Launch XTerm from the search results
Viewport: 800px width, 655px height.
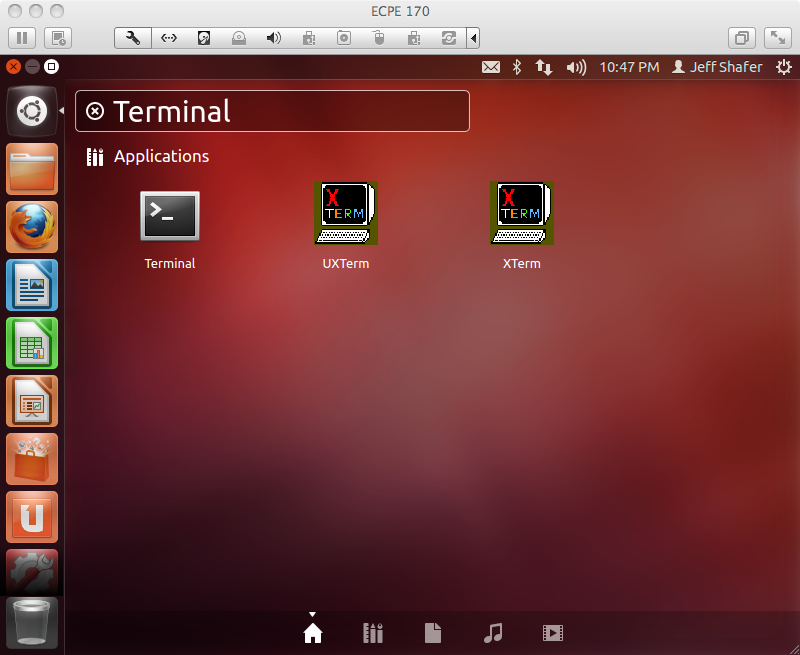(x=521, y=213)
